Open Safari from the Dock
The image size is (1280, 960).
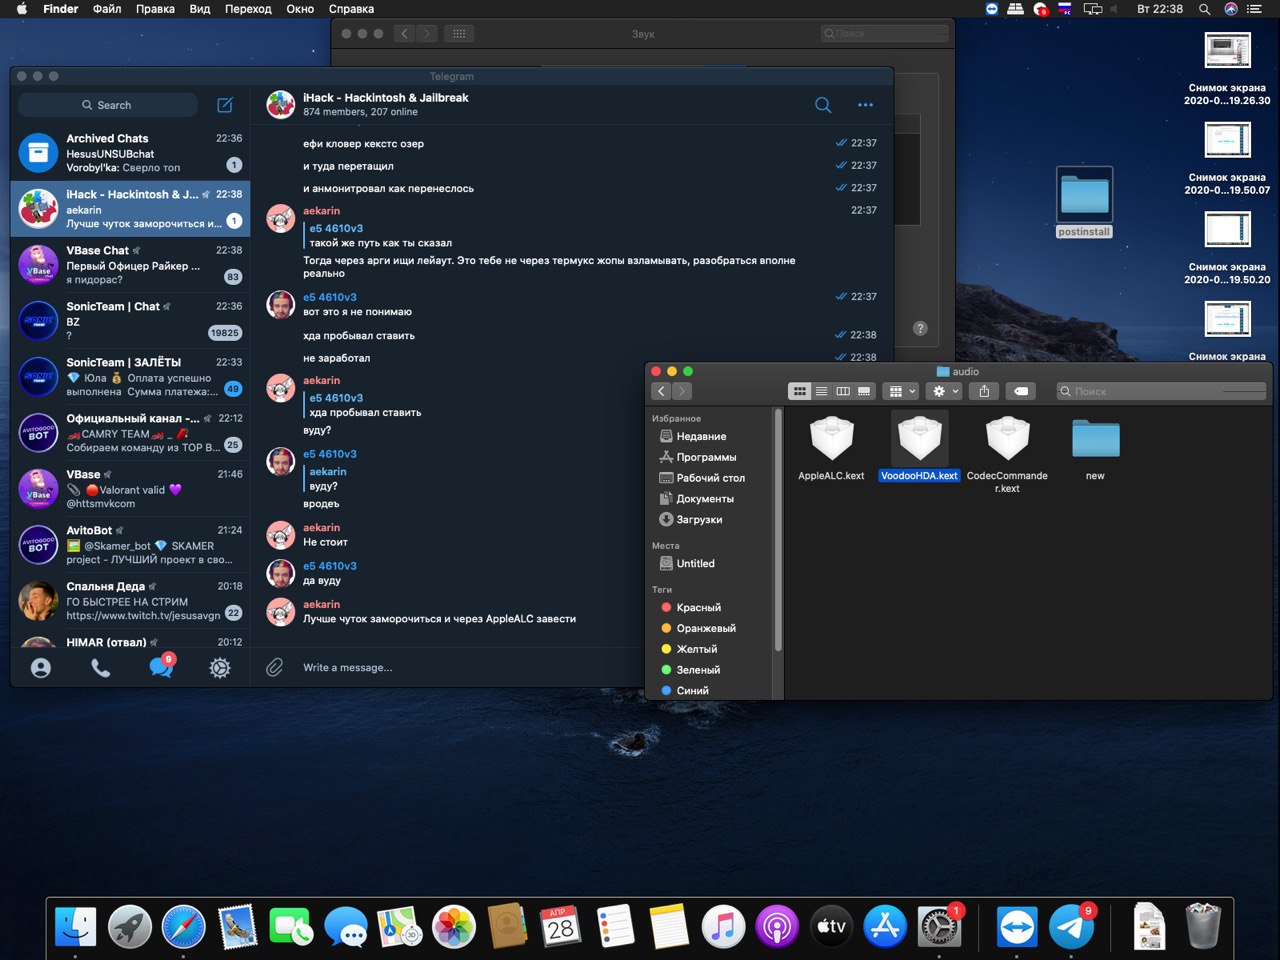point(184,927)
